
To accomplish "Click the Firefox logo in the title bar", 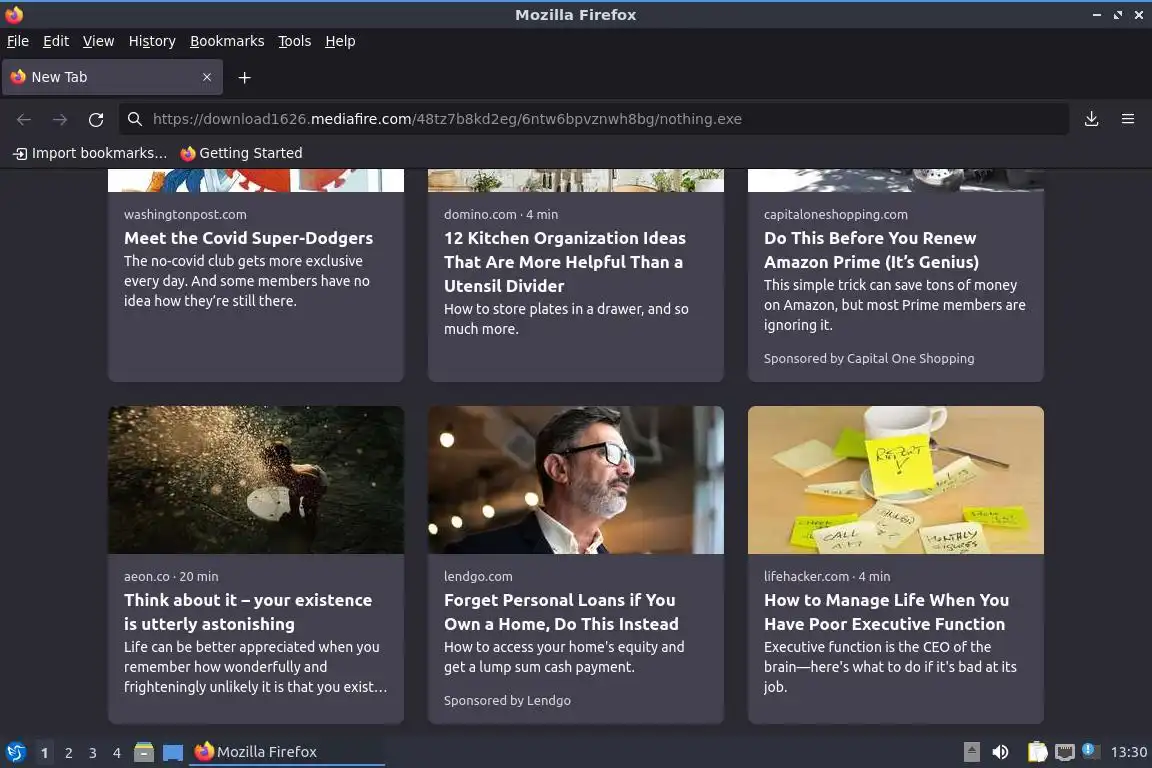I will (x=14, y=15).
